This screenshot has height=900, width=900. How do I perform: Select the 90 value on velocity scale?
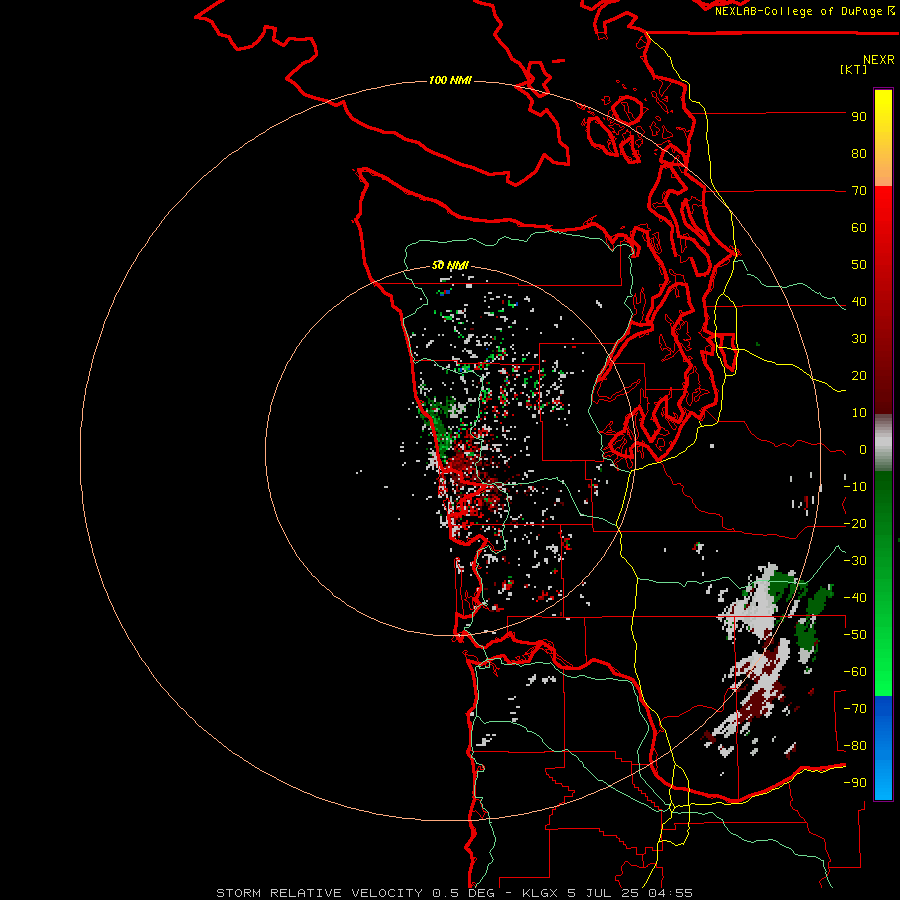click(859, 117)
